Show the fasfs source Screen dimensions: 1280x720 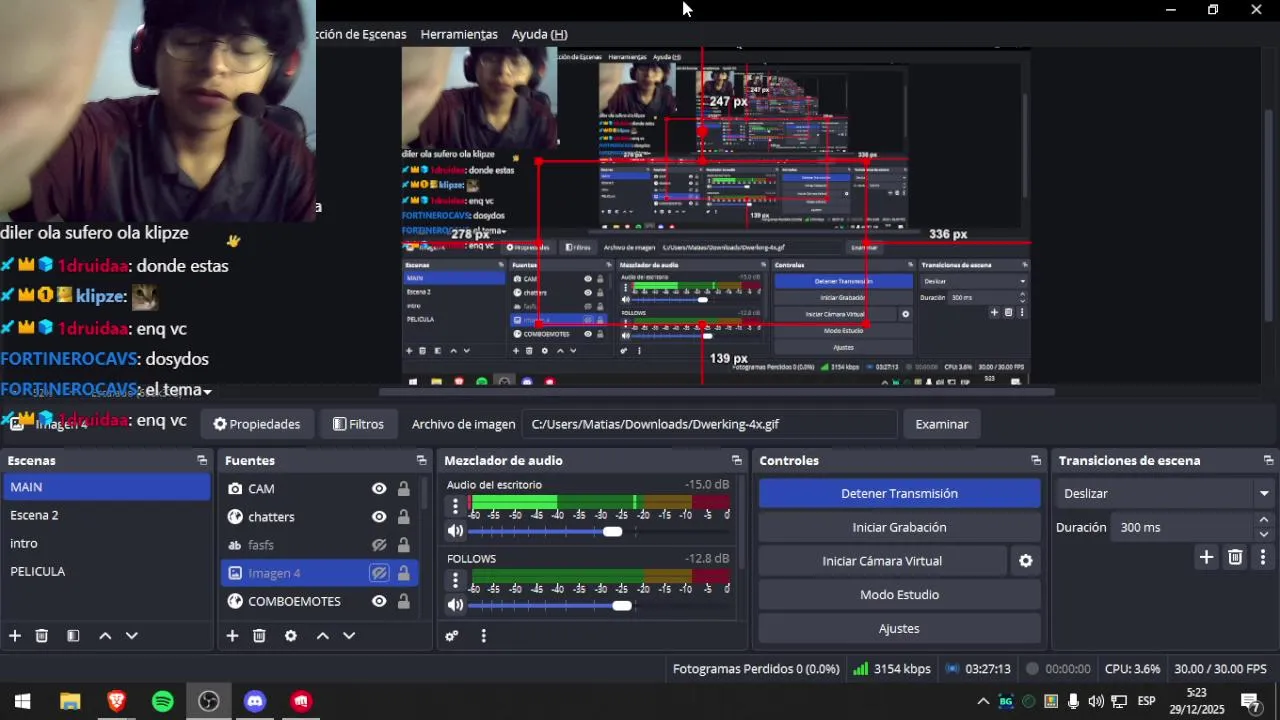pos(379,545)
